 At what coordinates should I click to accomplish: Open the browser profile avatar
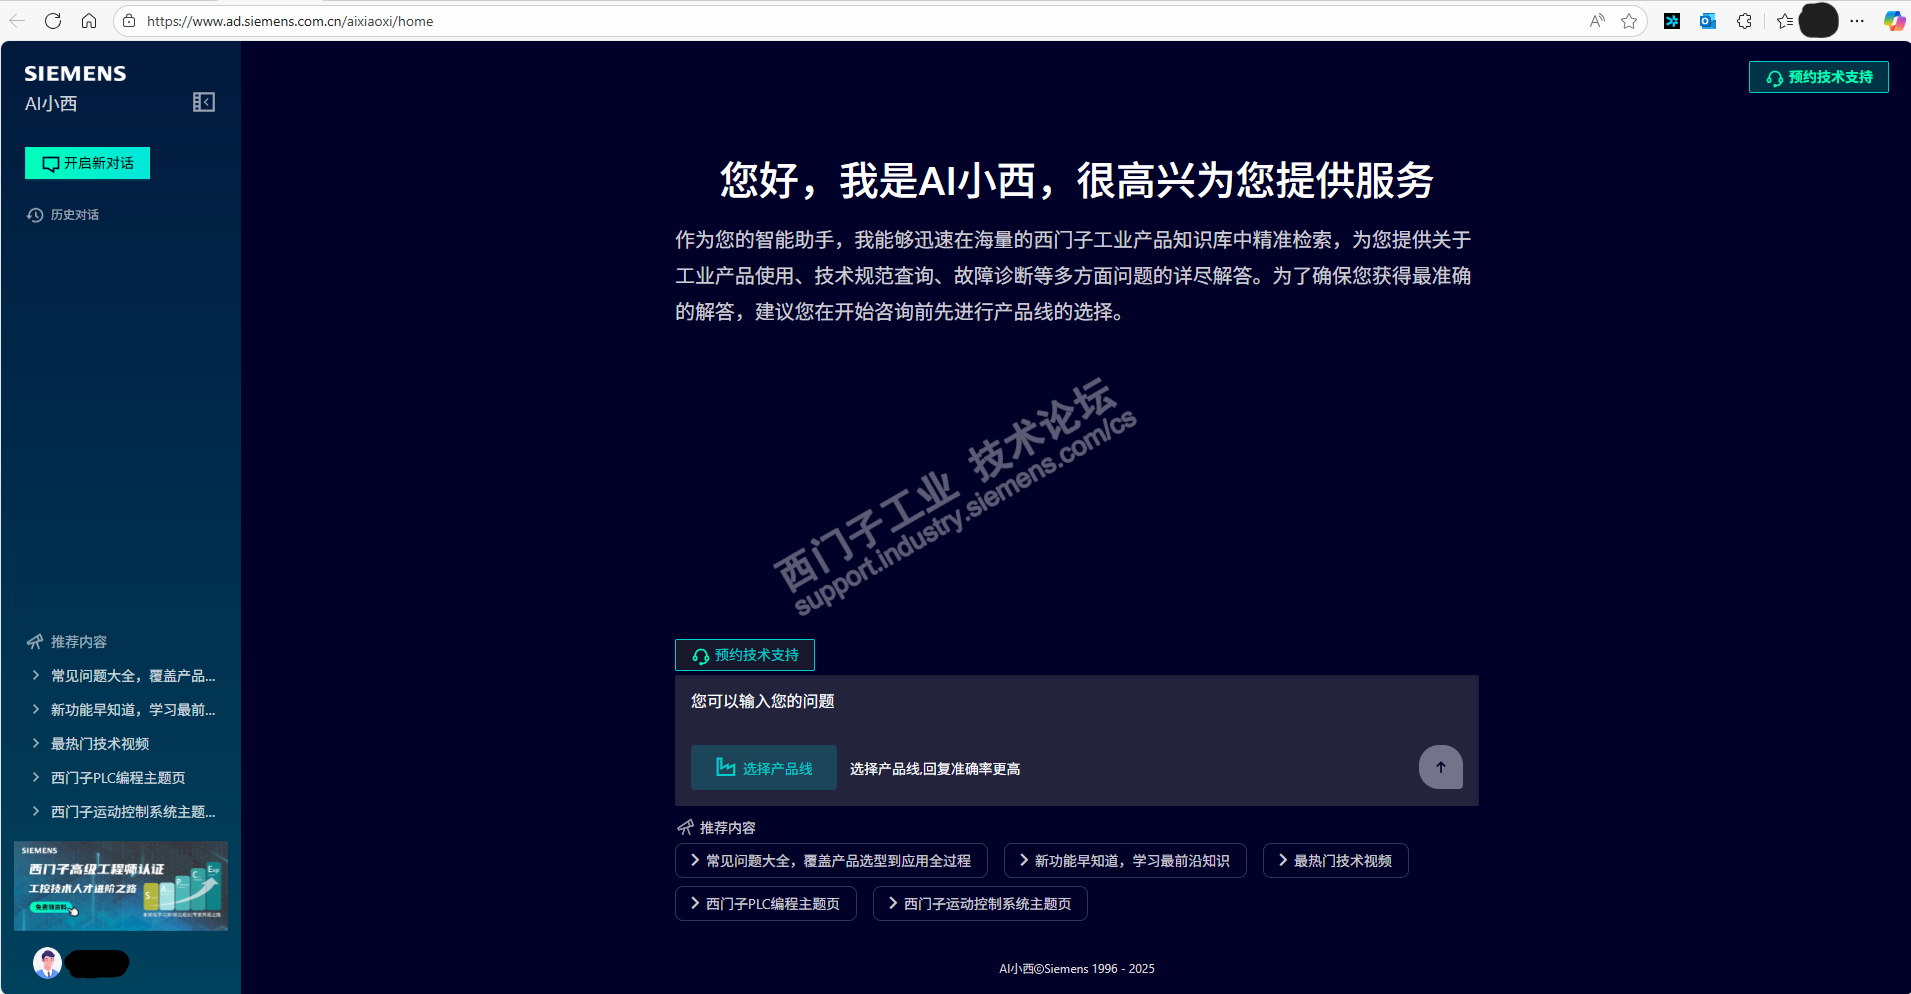point(1819,21)
